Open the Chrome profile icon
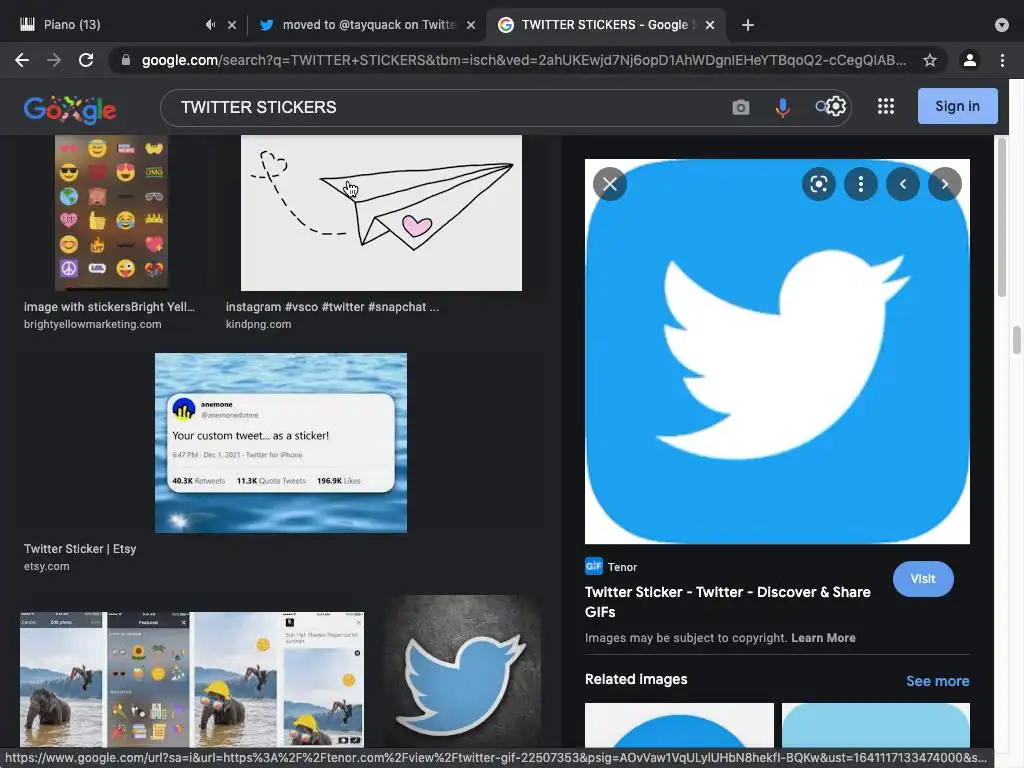 tap(970, 60)
